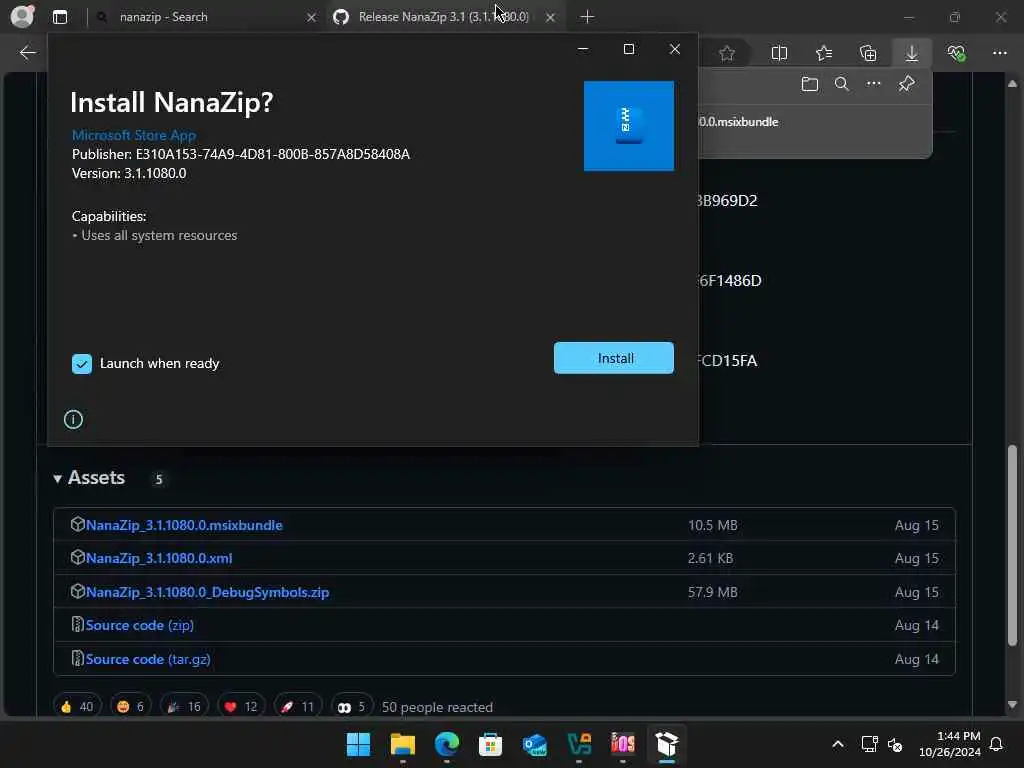
Task: Close the App Installer dialog window
Action: tap(675, 49)
